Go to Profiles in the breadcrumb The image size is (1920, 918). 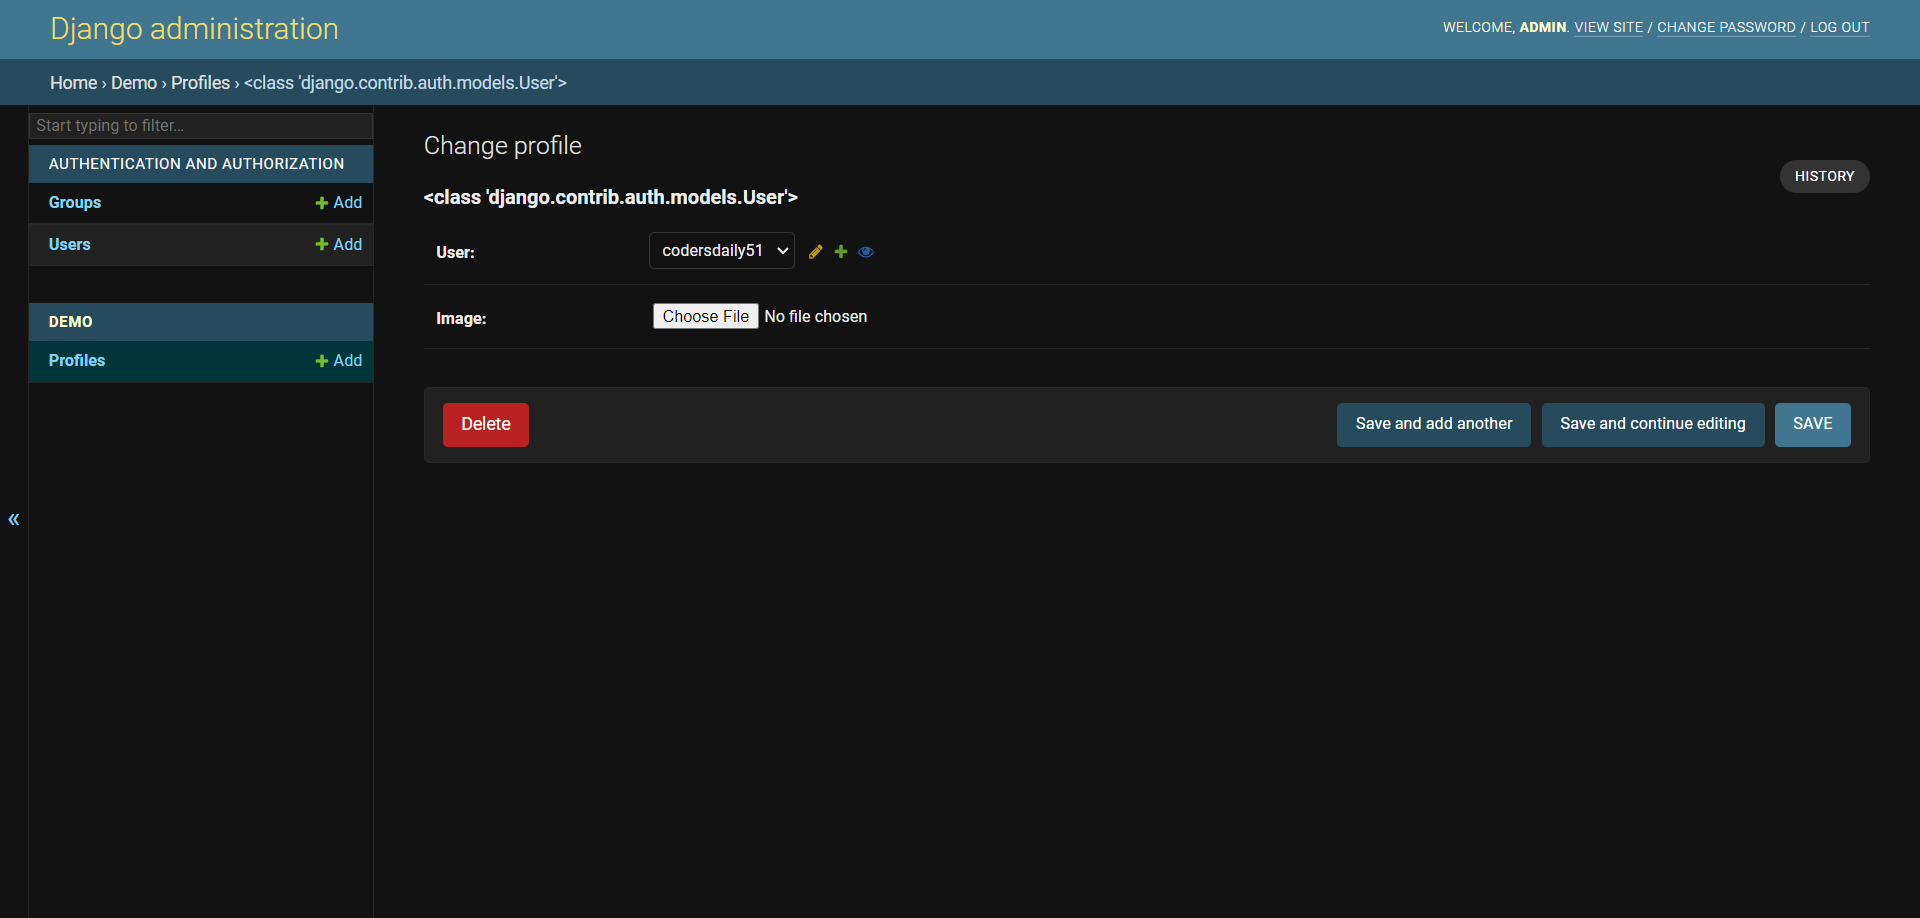[200, 83]
